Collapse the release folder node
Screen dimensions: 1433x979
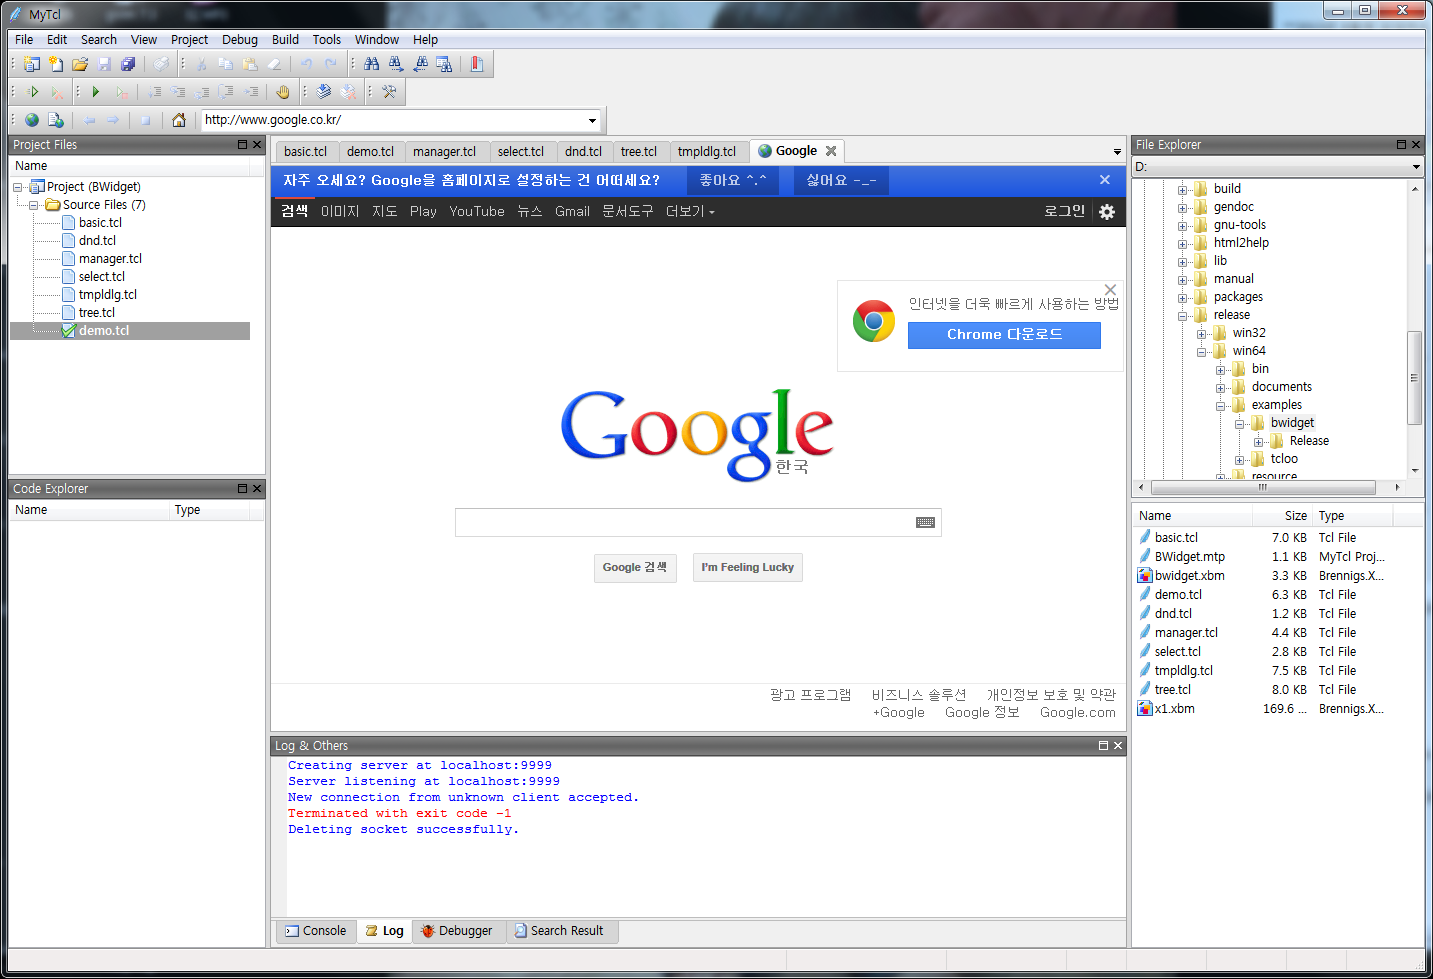pos(1183,315)
